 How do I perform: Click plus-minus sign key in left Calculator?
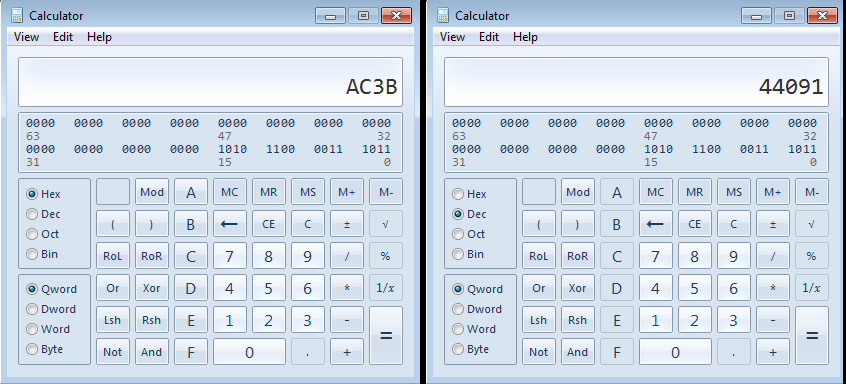coord(347,224)
